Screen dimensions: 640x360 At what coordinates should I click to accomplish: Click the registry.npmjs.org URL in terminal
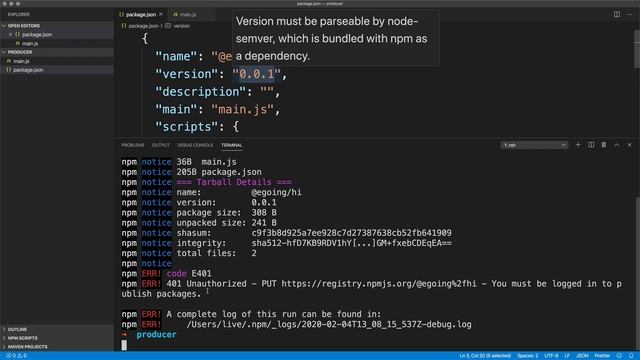(378, 284)
